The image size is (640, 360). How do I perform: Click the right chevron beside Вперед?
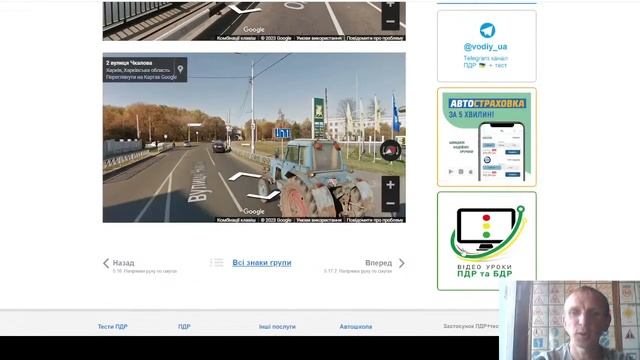pos(402,263)
